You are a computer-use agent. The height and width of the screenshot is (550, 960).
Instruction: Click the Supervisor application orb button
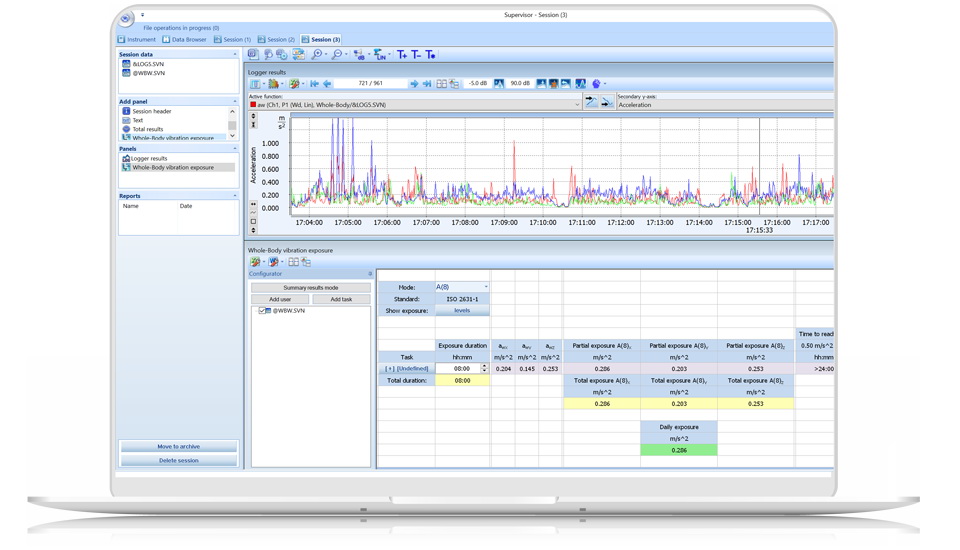[126, 18]
